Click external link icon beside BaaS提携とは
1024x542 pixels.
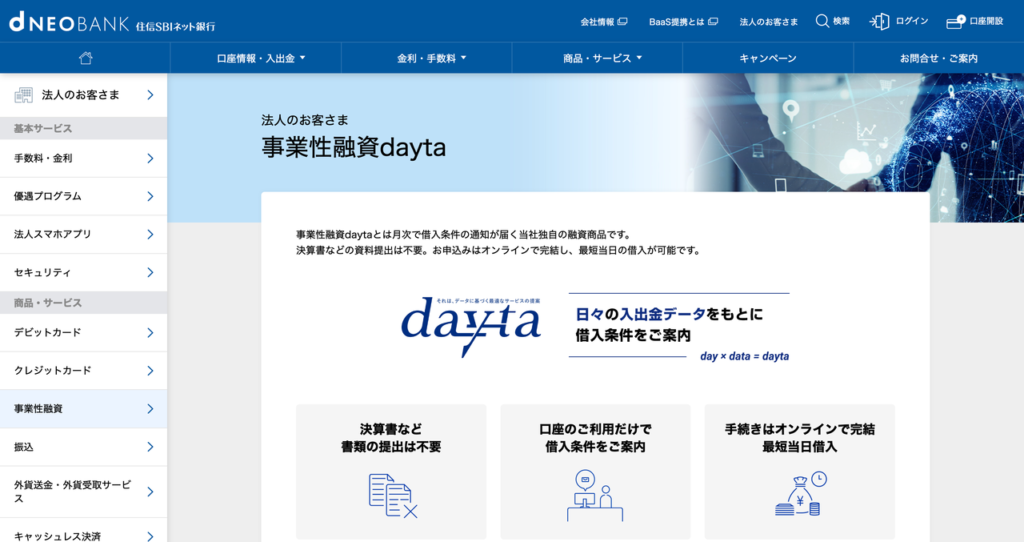(x=713, y=22)
